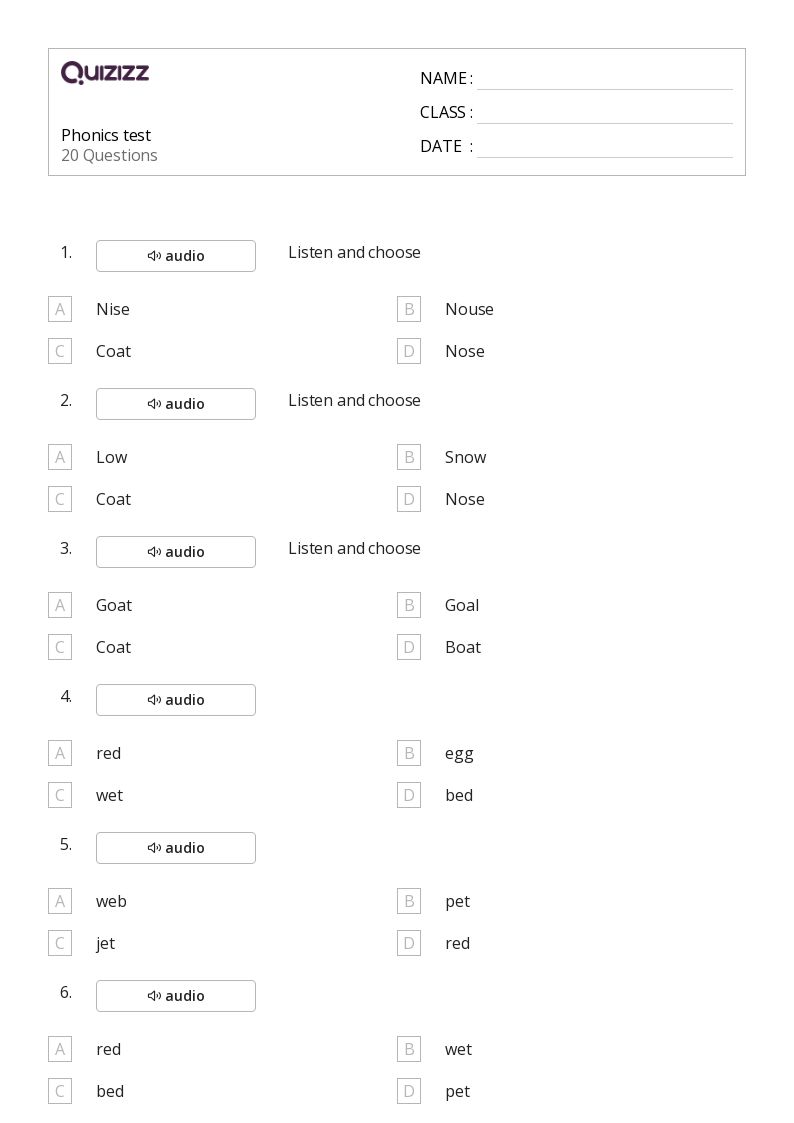Screen dimensions: 794x1123
Task: Click the DATE input line
Action: pos(605,146)
